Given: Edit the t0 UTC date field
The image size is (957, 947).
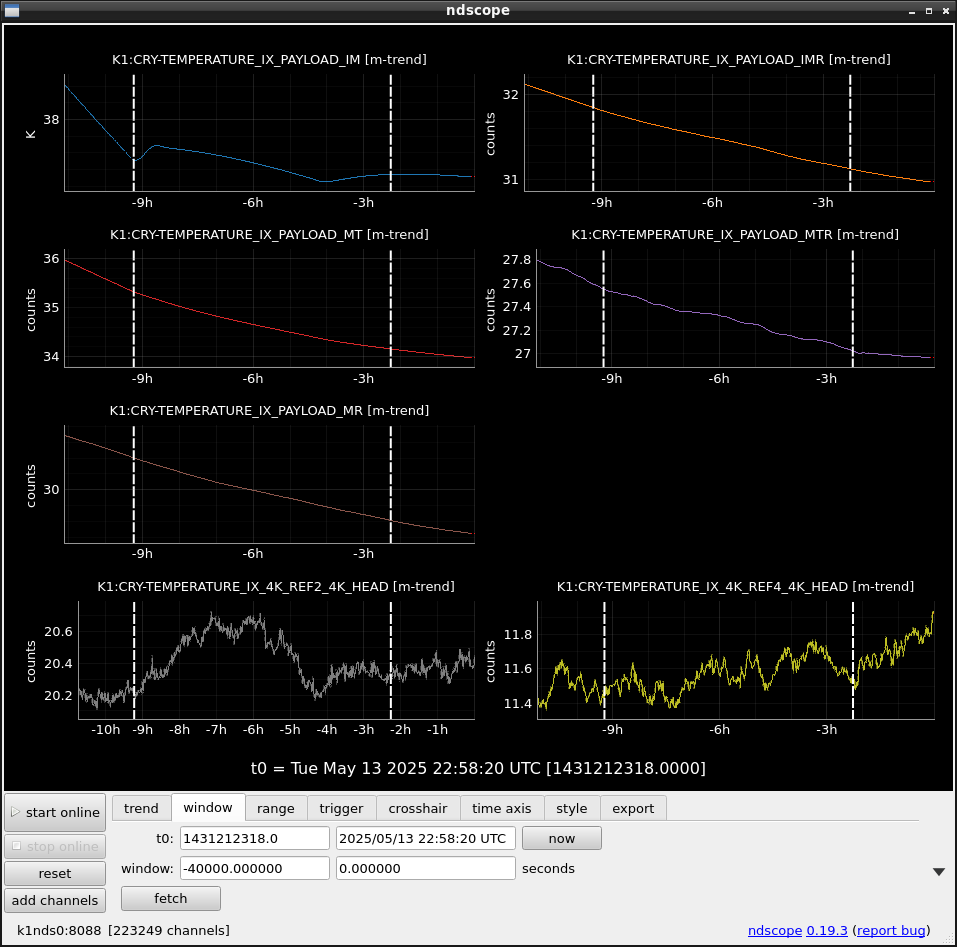Looking at the screenshot, I should tap(425, 838).
